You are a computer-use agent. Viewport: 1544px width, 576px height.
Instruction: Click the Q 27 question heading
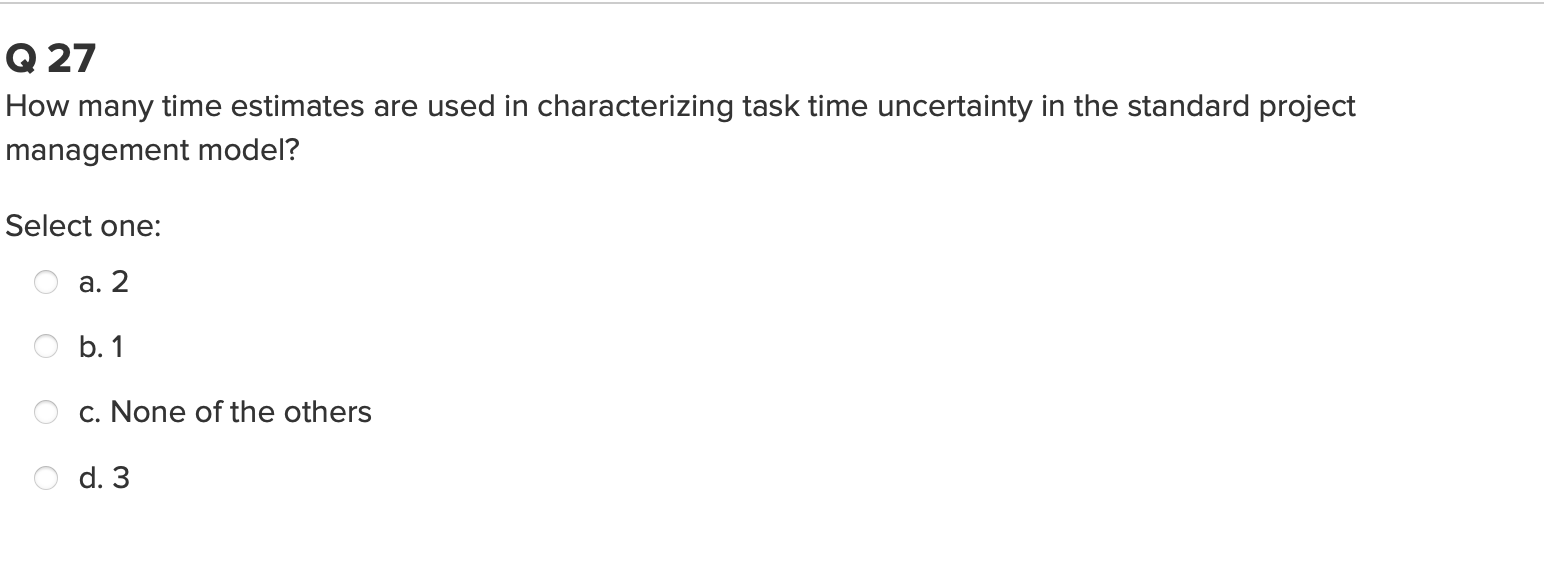pos(50,57)
